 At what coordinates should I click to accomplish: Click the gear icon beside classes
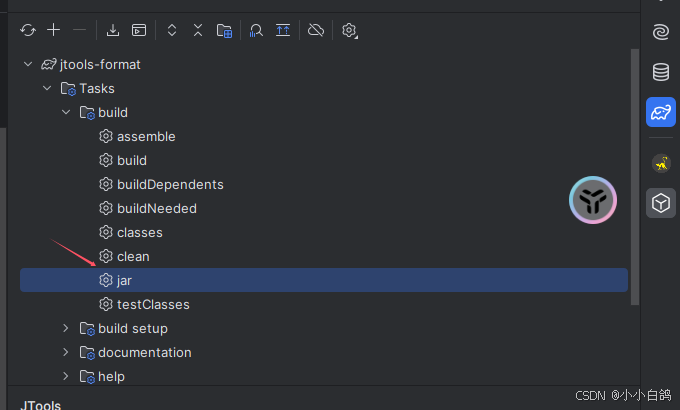[x=106, y=233]
